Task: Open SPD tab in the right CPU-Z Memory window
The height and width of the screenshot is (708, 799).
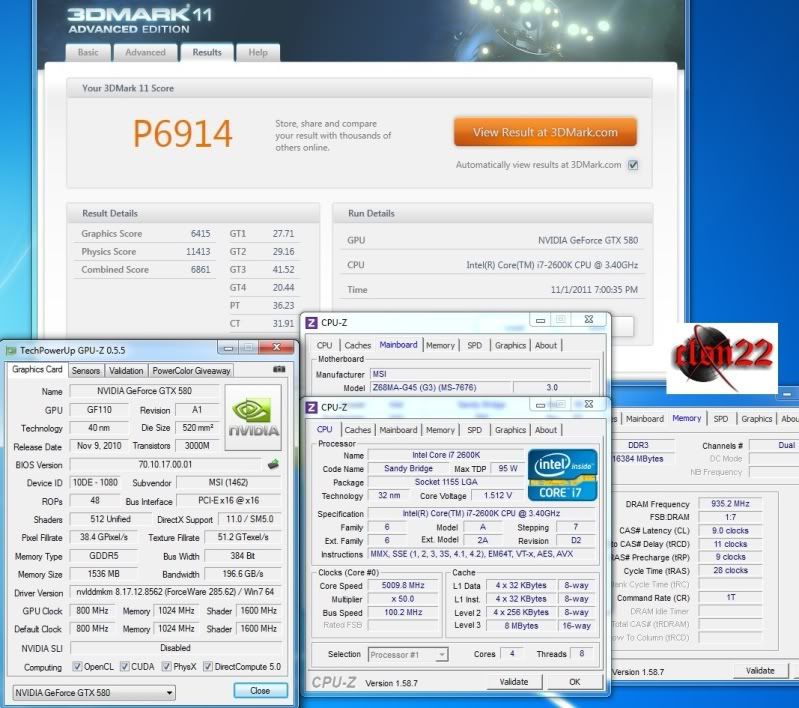Action: tap(721, 418)
